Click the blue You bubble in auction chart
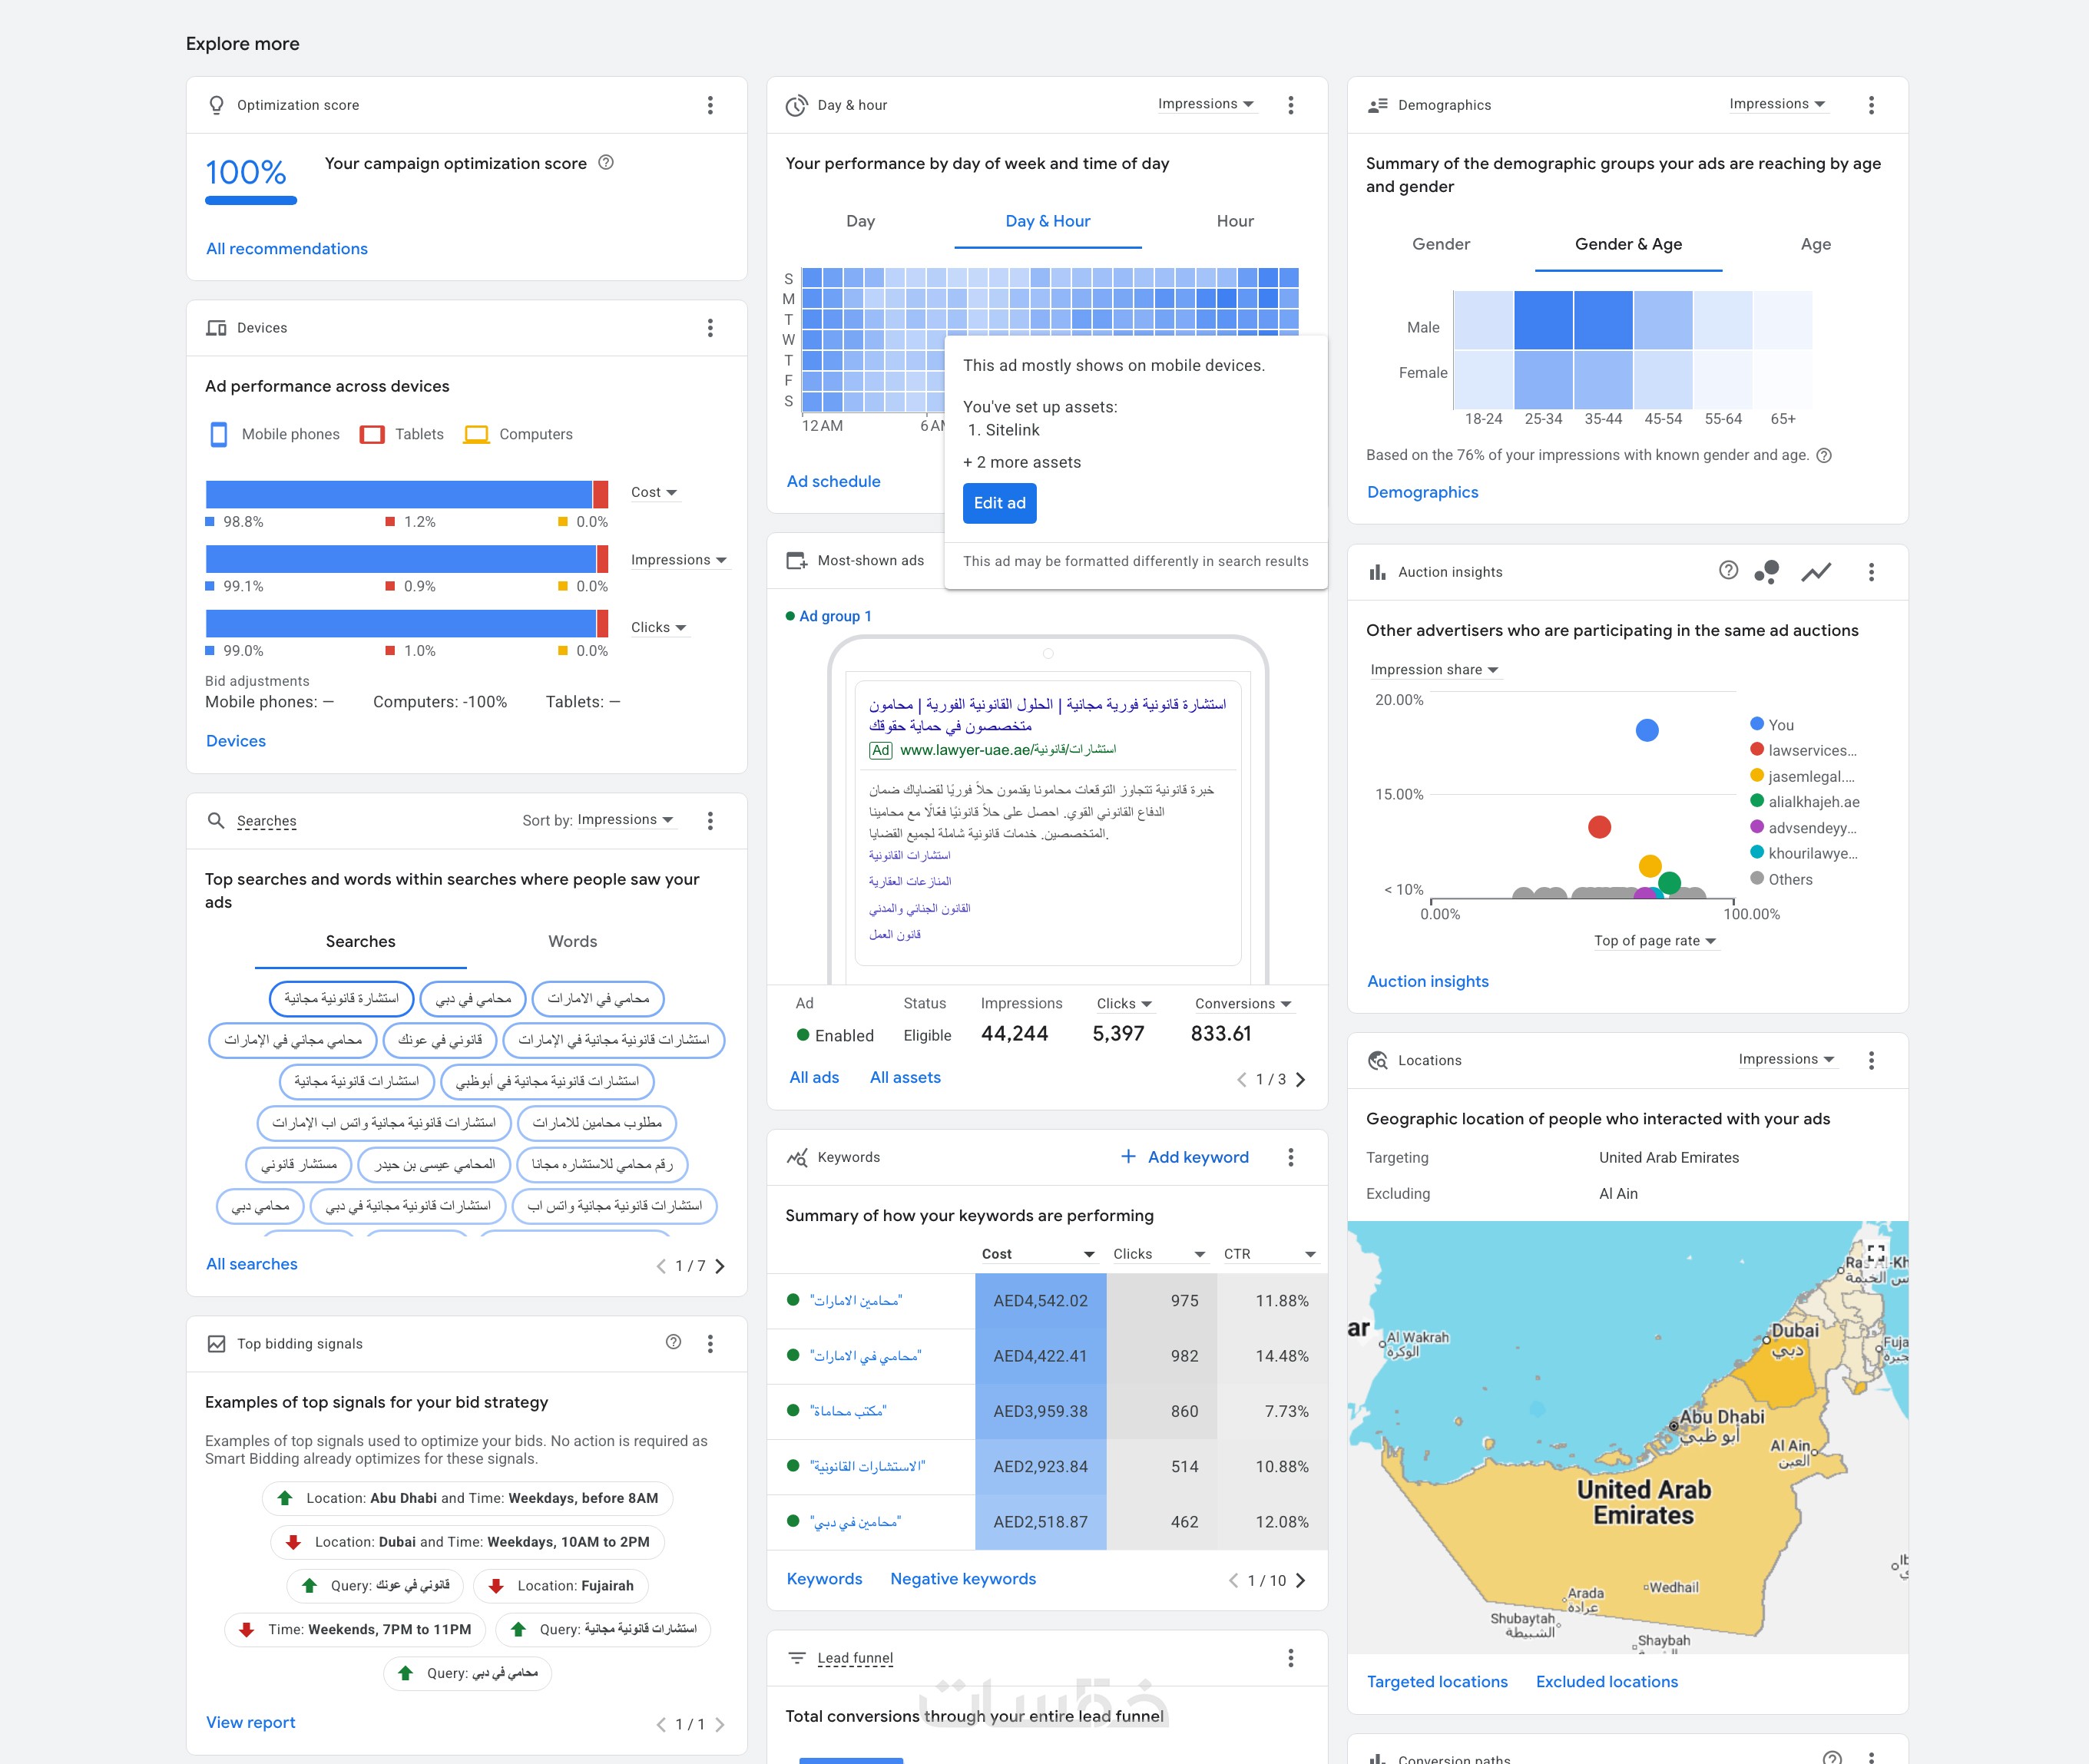This screenshot has width=2089, height=1764. [x=1647, y=731]
